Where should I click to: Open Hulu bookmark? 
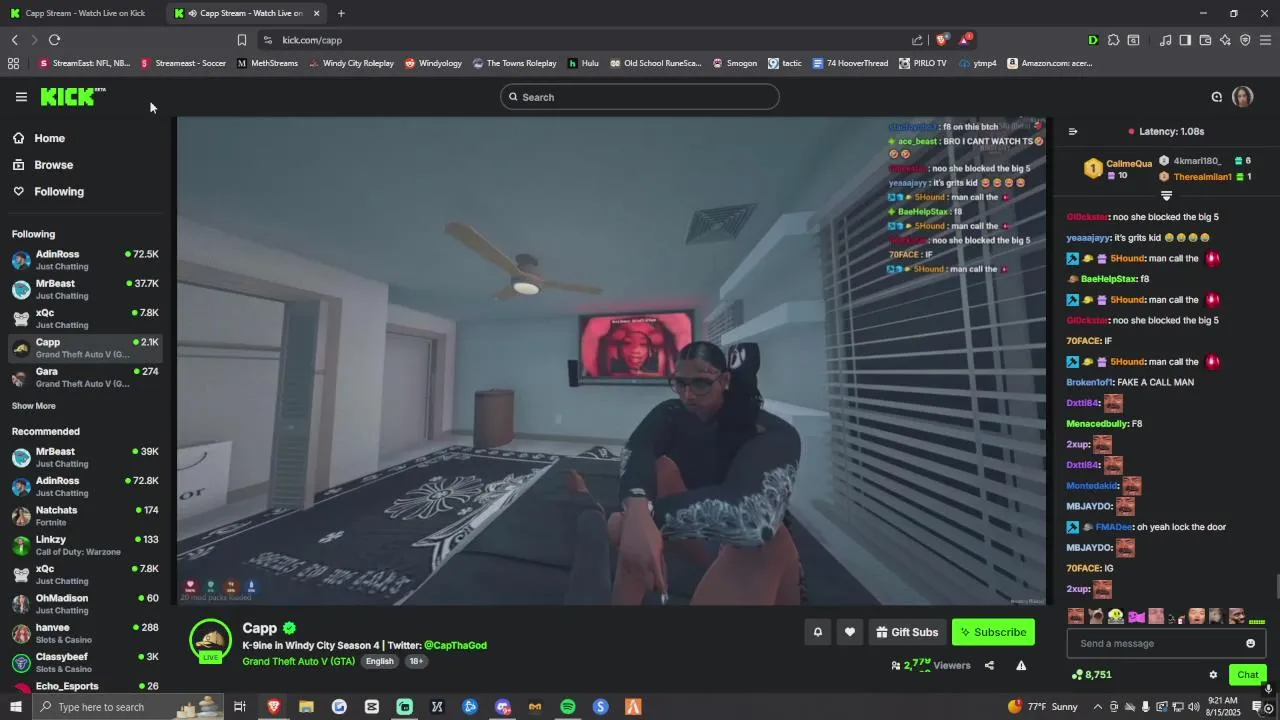[583, 63]
